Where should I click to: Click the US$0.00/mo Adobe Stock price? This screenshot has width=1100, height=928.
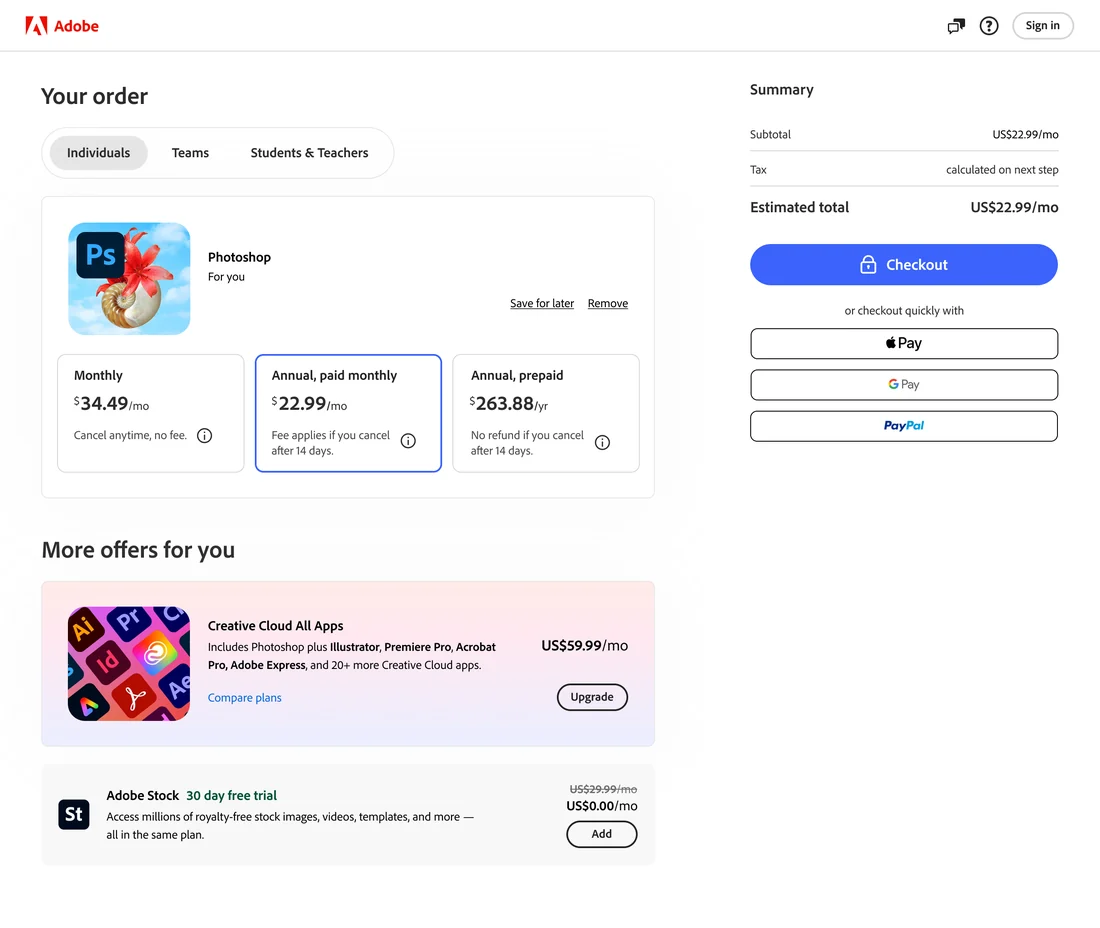pyautogui.click(x=602, y=806)
